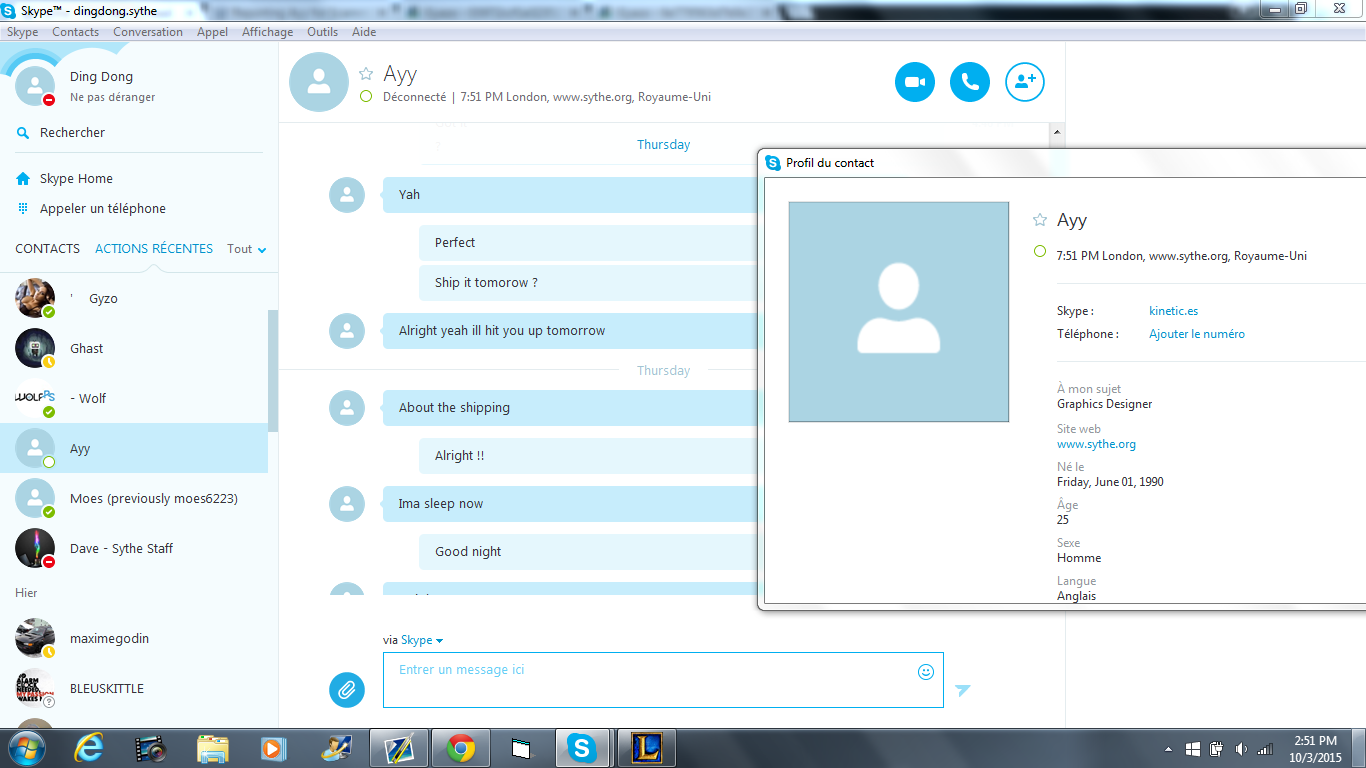The image size is (1366, 768).
Task: Select Moes (previously moes6223) contact
Action: pyautogui.click(x=134, y=498)
